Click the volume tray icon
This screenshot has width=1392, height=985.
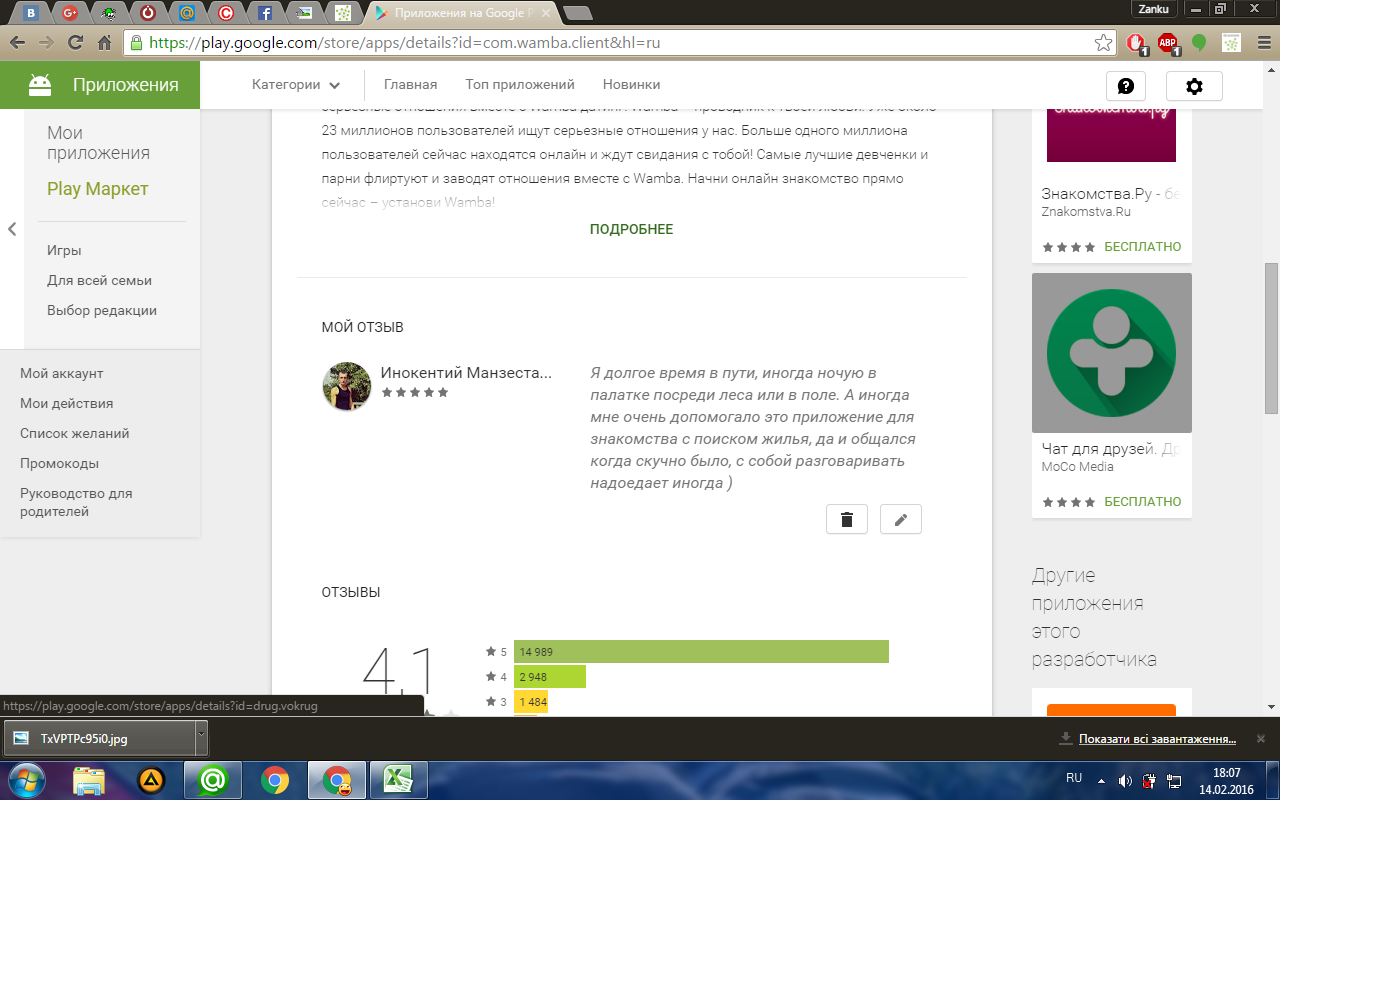coord(1125,781)
